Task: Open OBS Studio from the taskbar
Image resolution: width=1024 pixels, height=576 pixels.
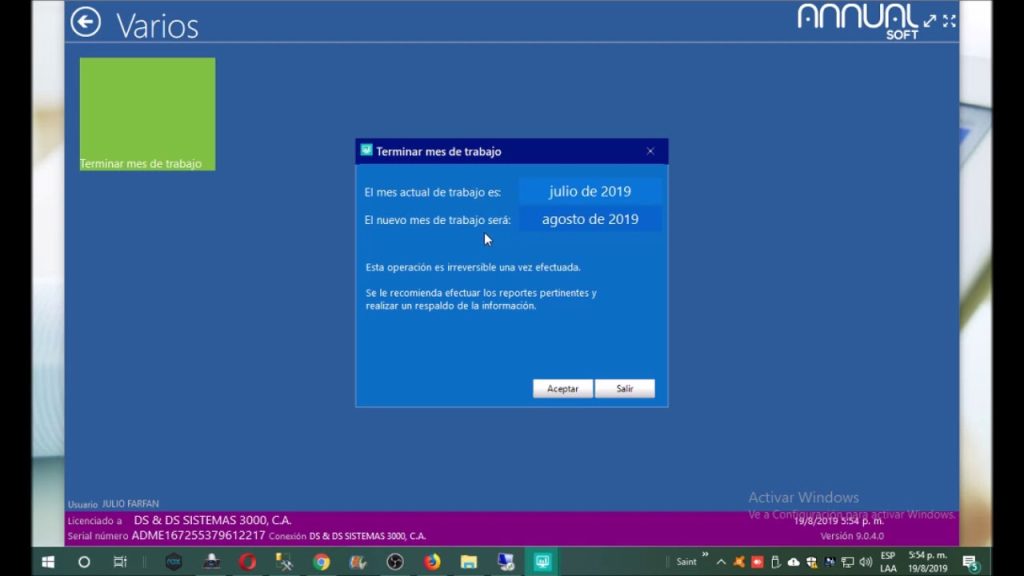Action: click(395, 561)
